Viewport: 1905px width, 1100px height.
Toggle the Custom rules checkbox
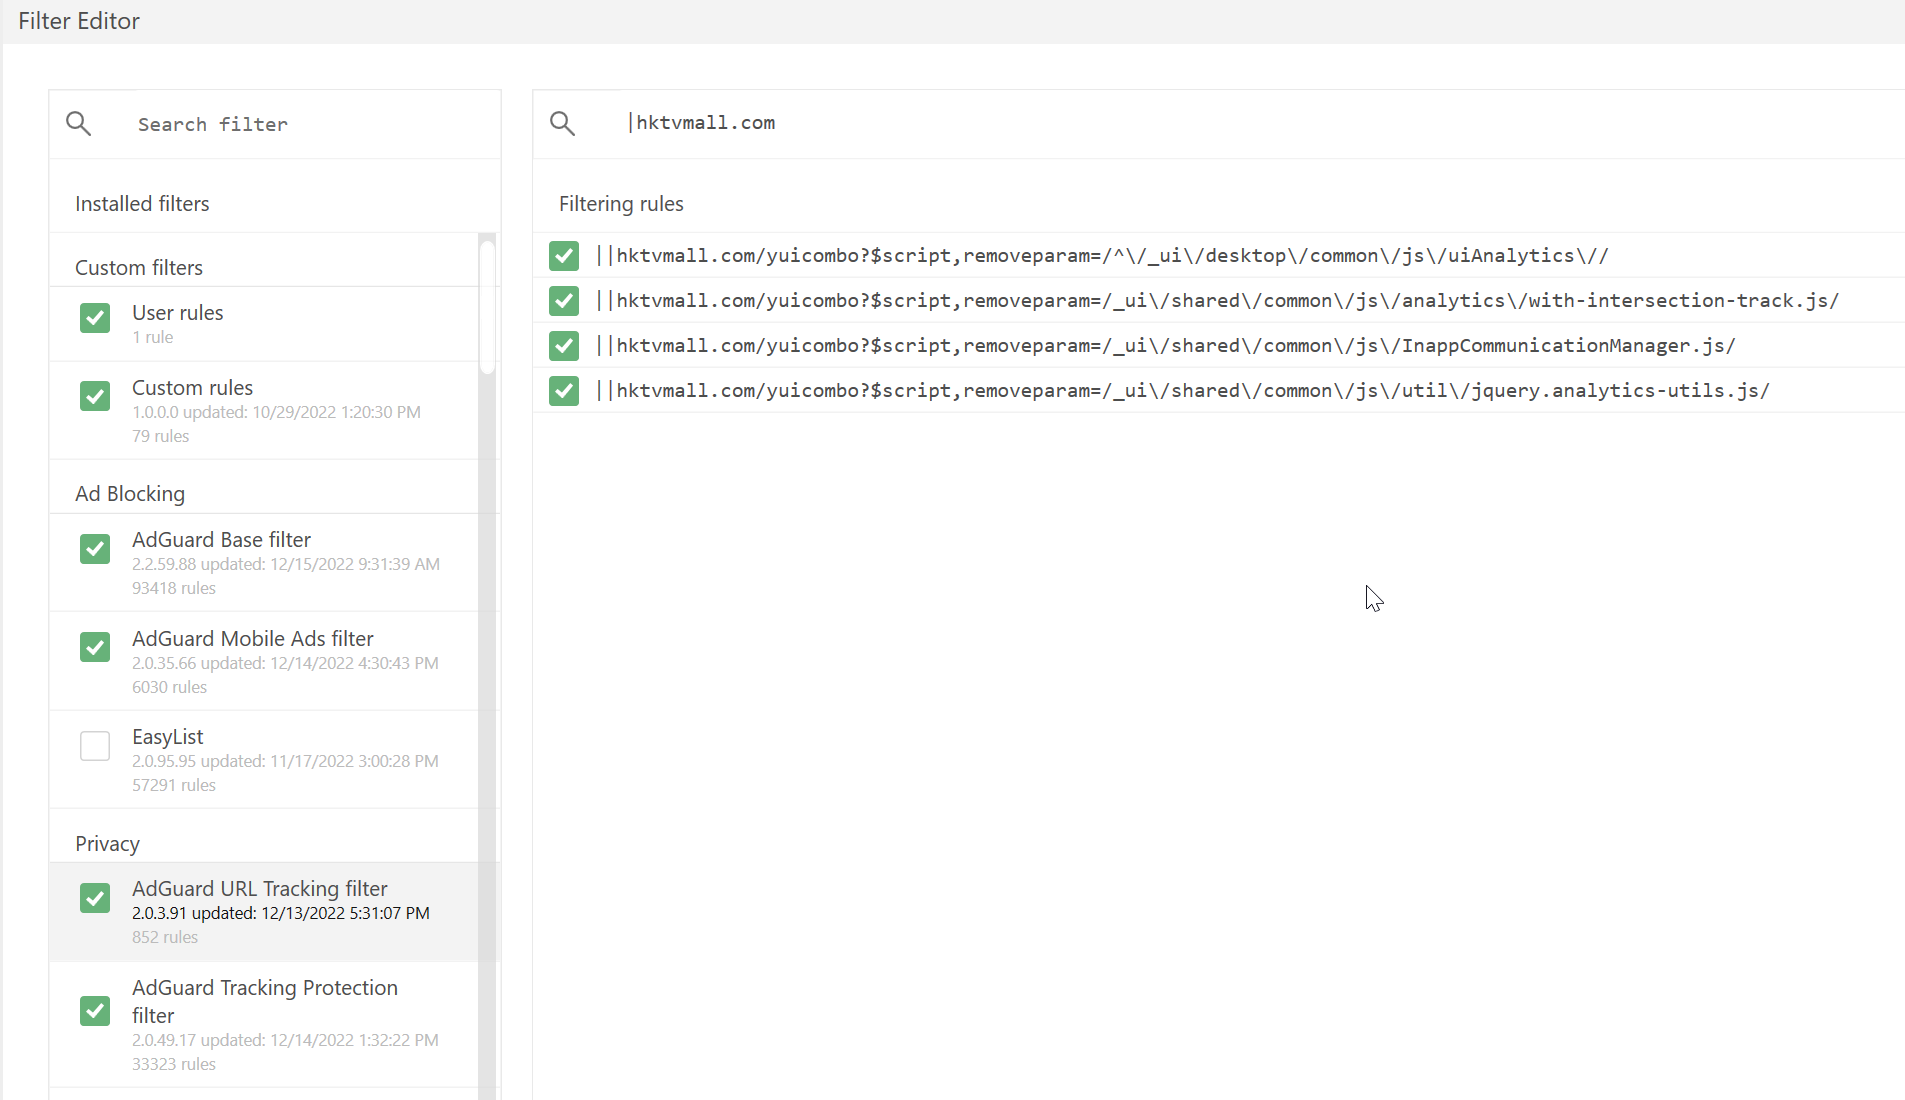pos(95,396)
